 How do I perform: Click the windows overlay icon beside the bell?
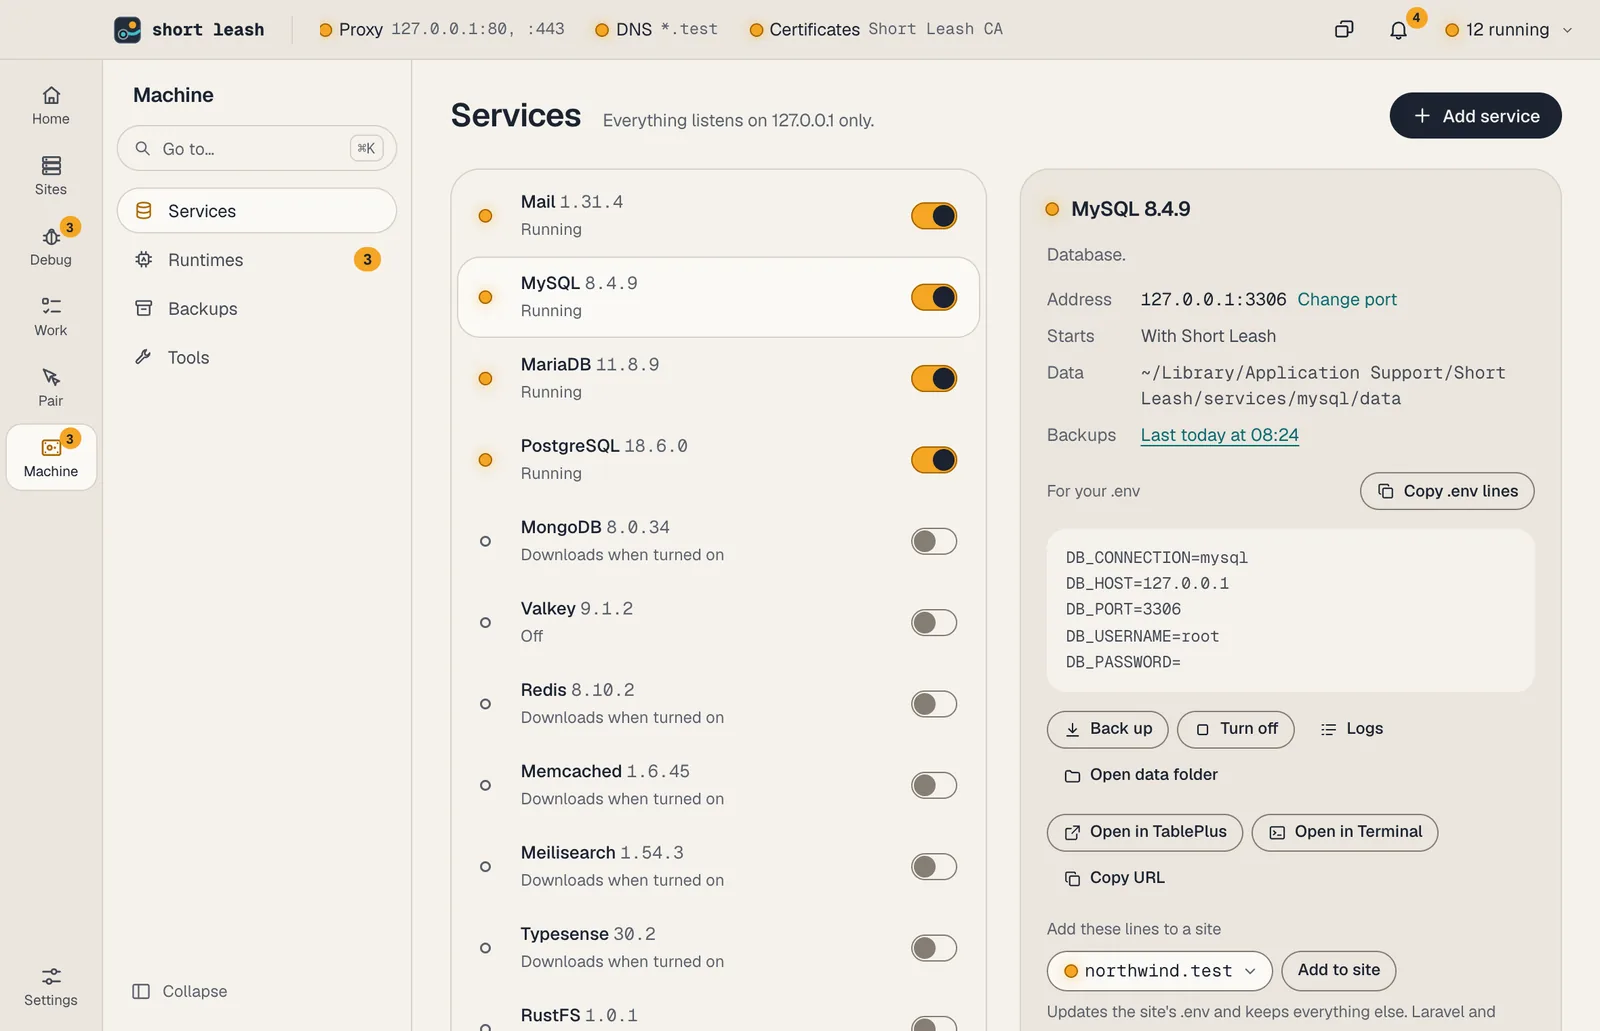pos(1344,30)
